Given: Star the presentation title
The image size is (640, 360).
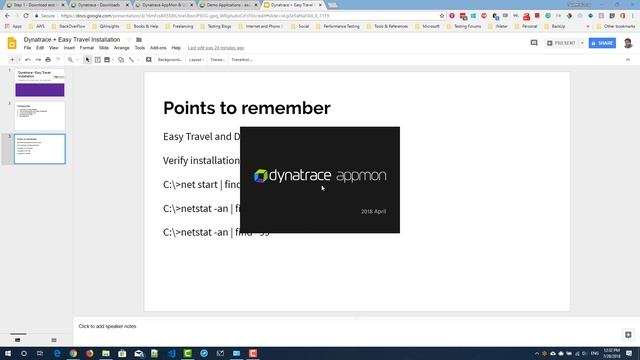Looking at the screenshot, I should click(129, 40).
